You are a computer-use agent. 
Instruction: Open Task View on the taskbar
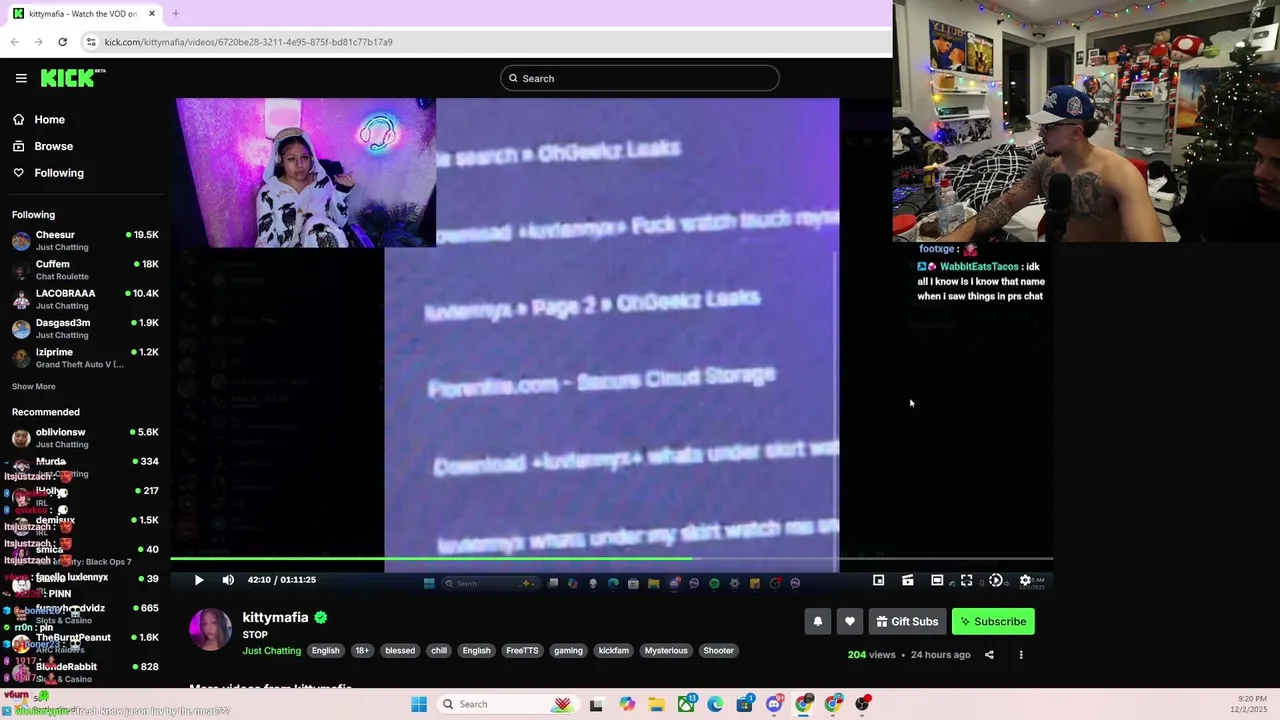(596, 704)
